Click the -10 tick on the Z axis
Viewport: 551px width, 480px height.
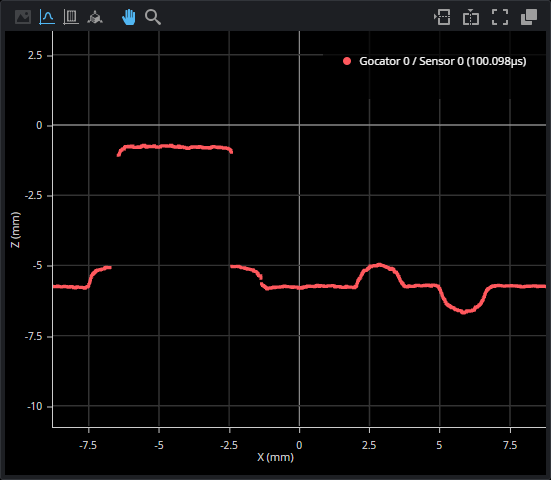point(35,407)
